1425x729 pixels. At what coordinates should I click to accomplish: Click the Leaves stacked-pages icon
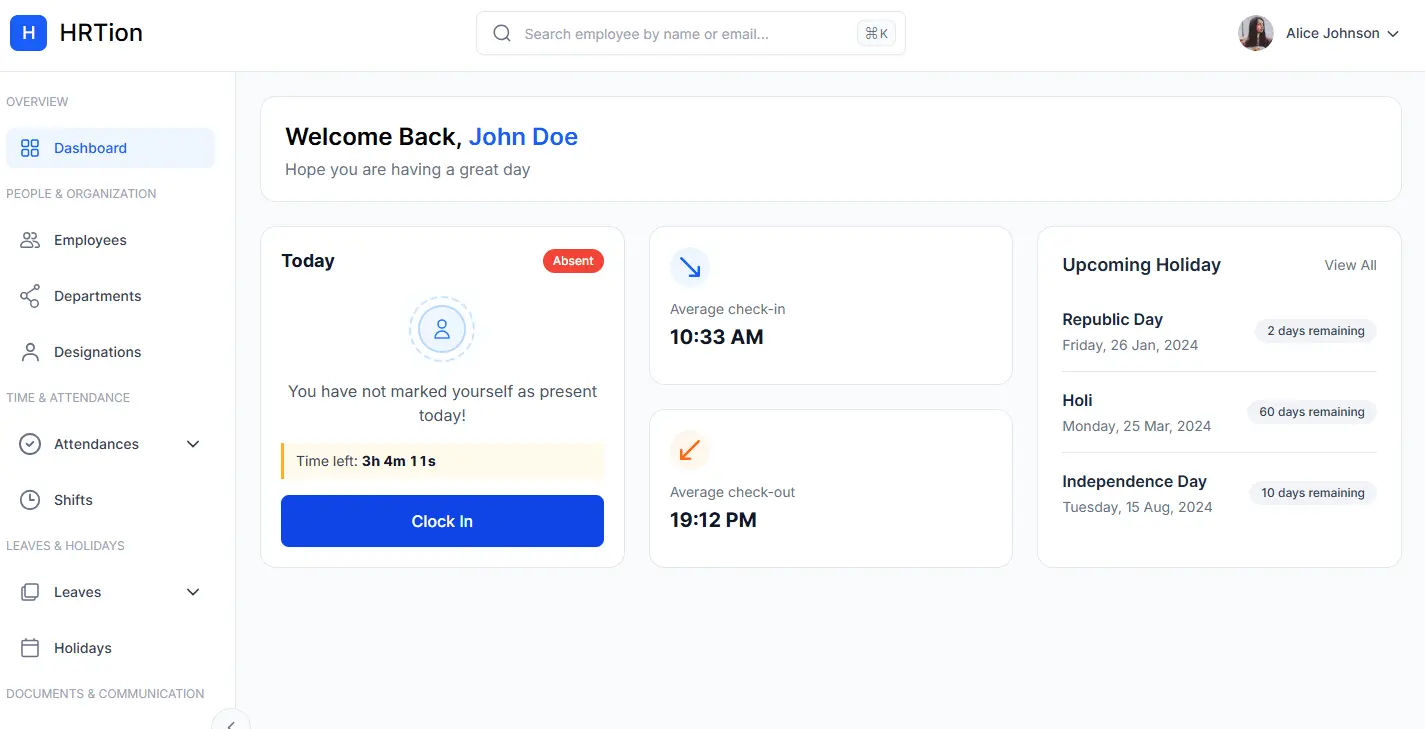(x=30, y=592)
